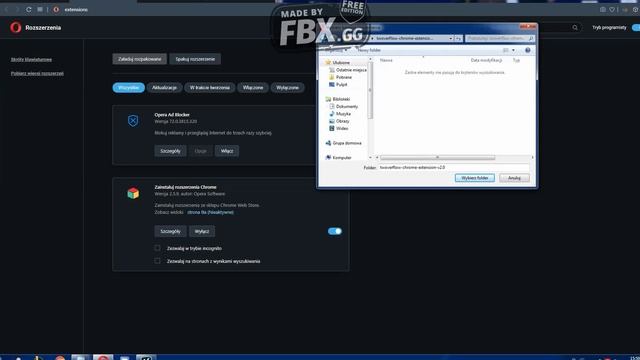This screenshot has height=360, width=640.
Task: Sort by the Nazwa column header
Action: click(386, 60)
